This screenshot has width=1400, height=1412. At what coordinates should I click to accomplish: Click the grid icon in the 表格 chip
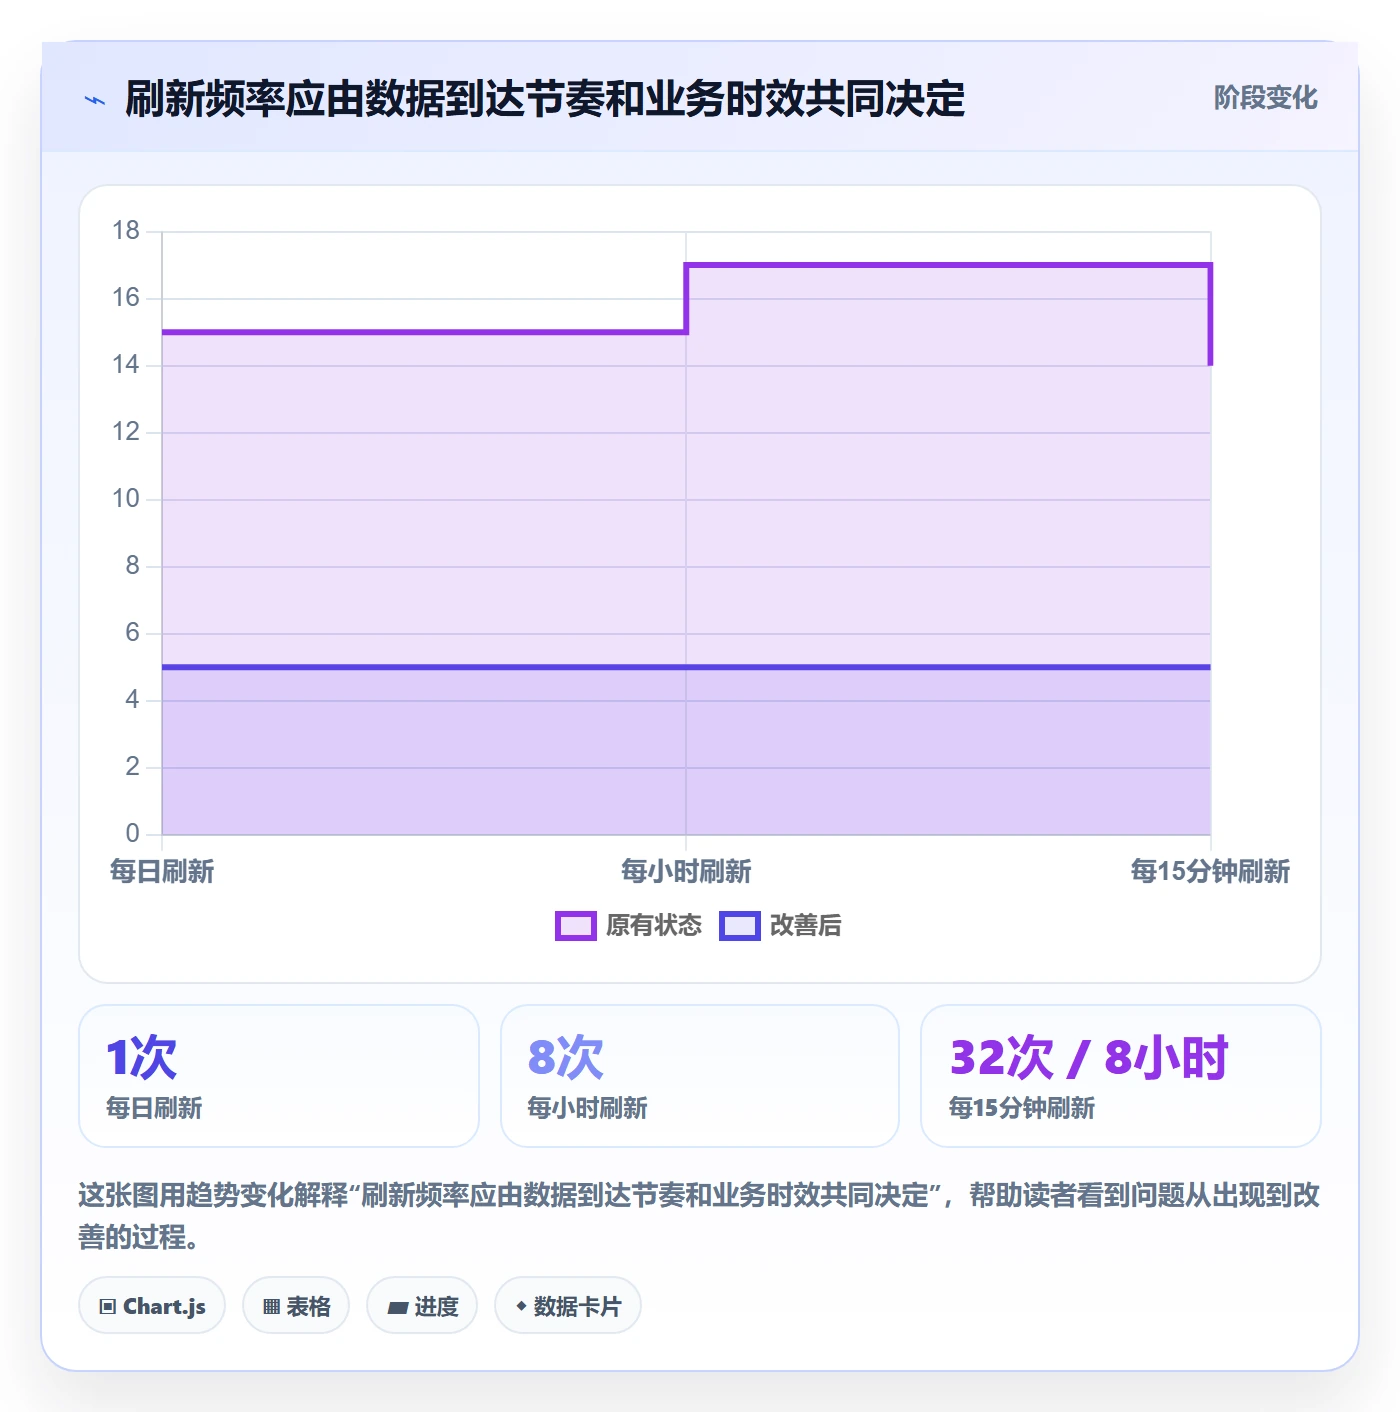coord(271,1307)
